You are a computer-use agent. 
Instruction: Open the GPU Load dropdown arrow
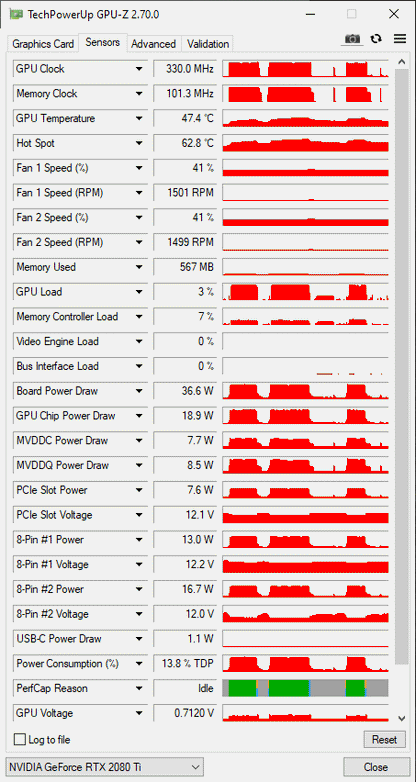coord(139,292)
